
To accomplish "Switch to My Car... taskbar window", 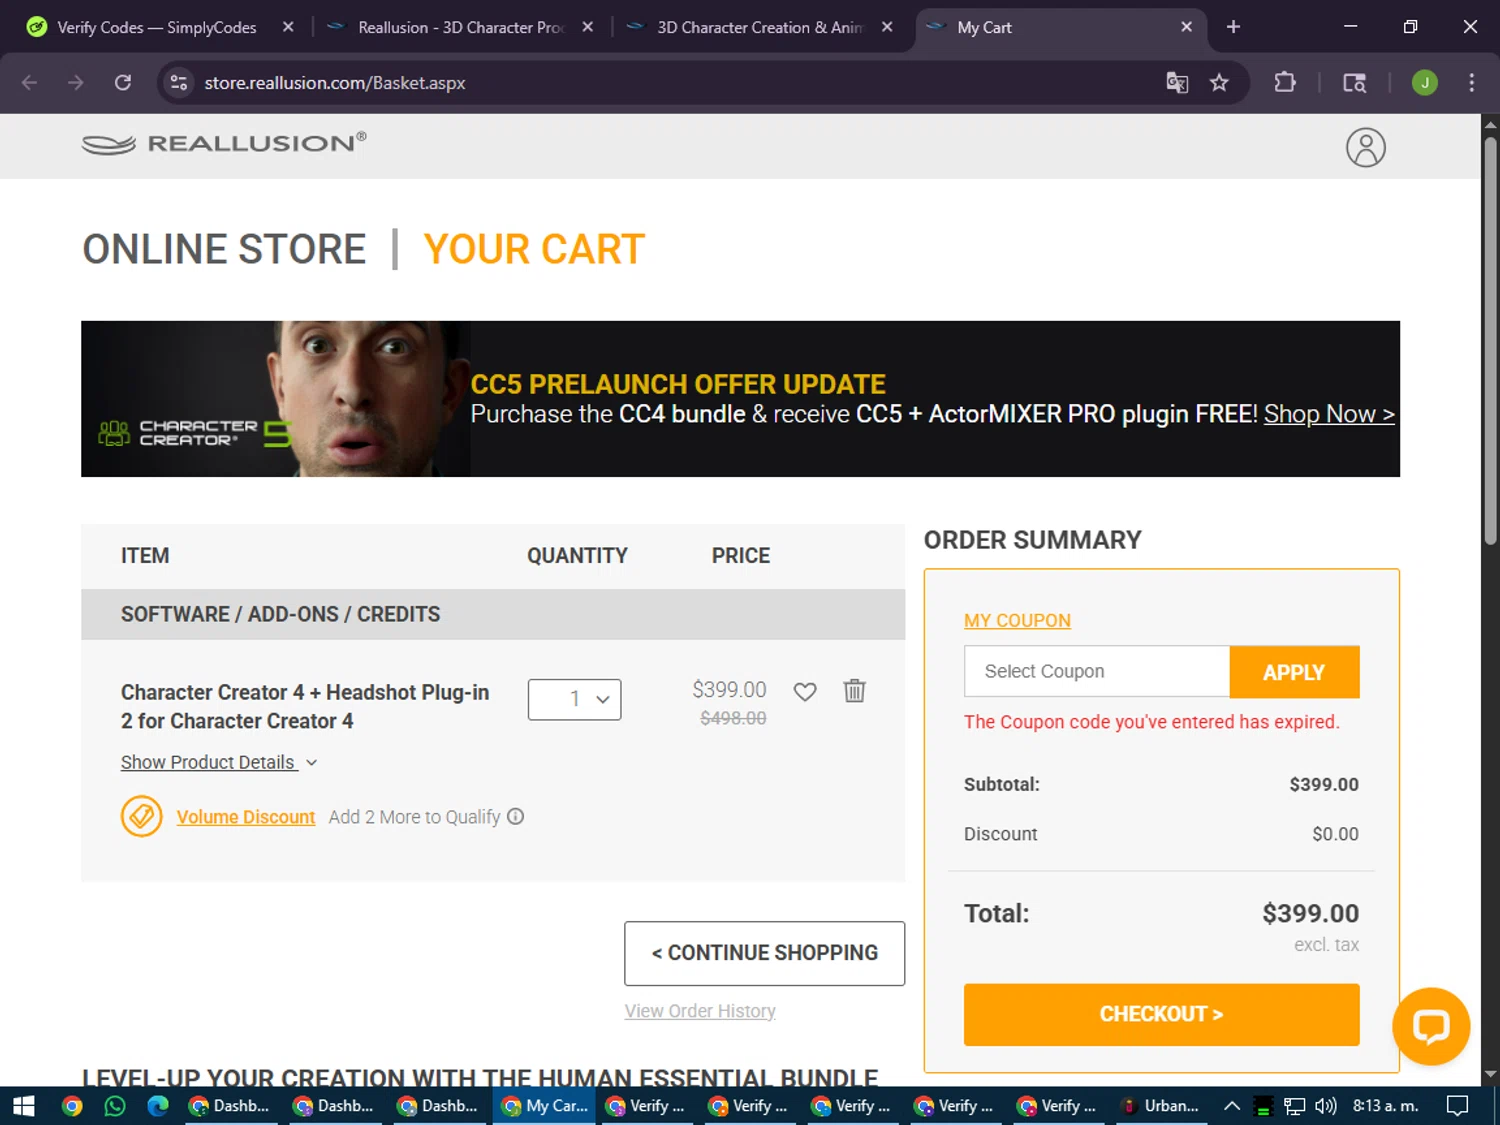I will 545,1105.
